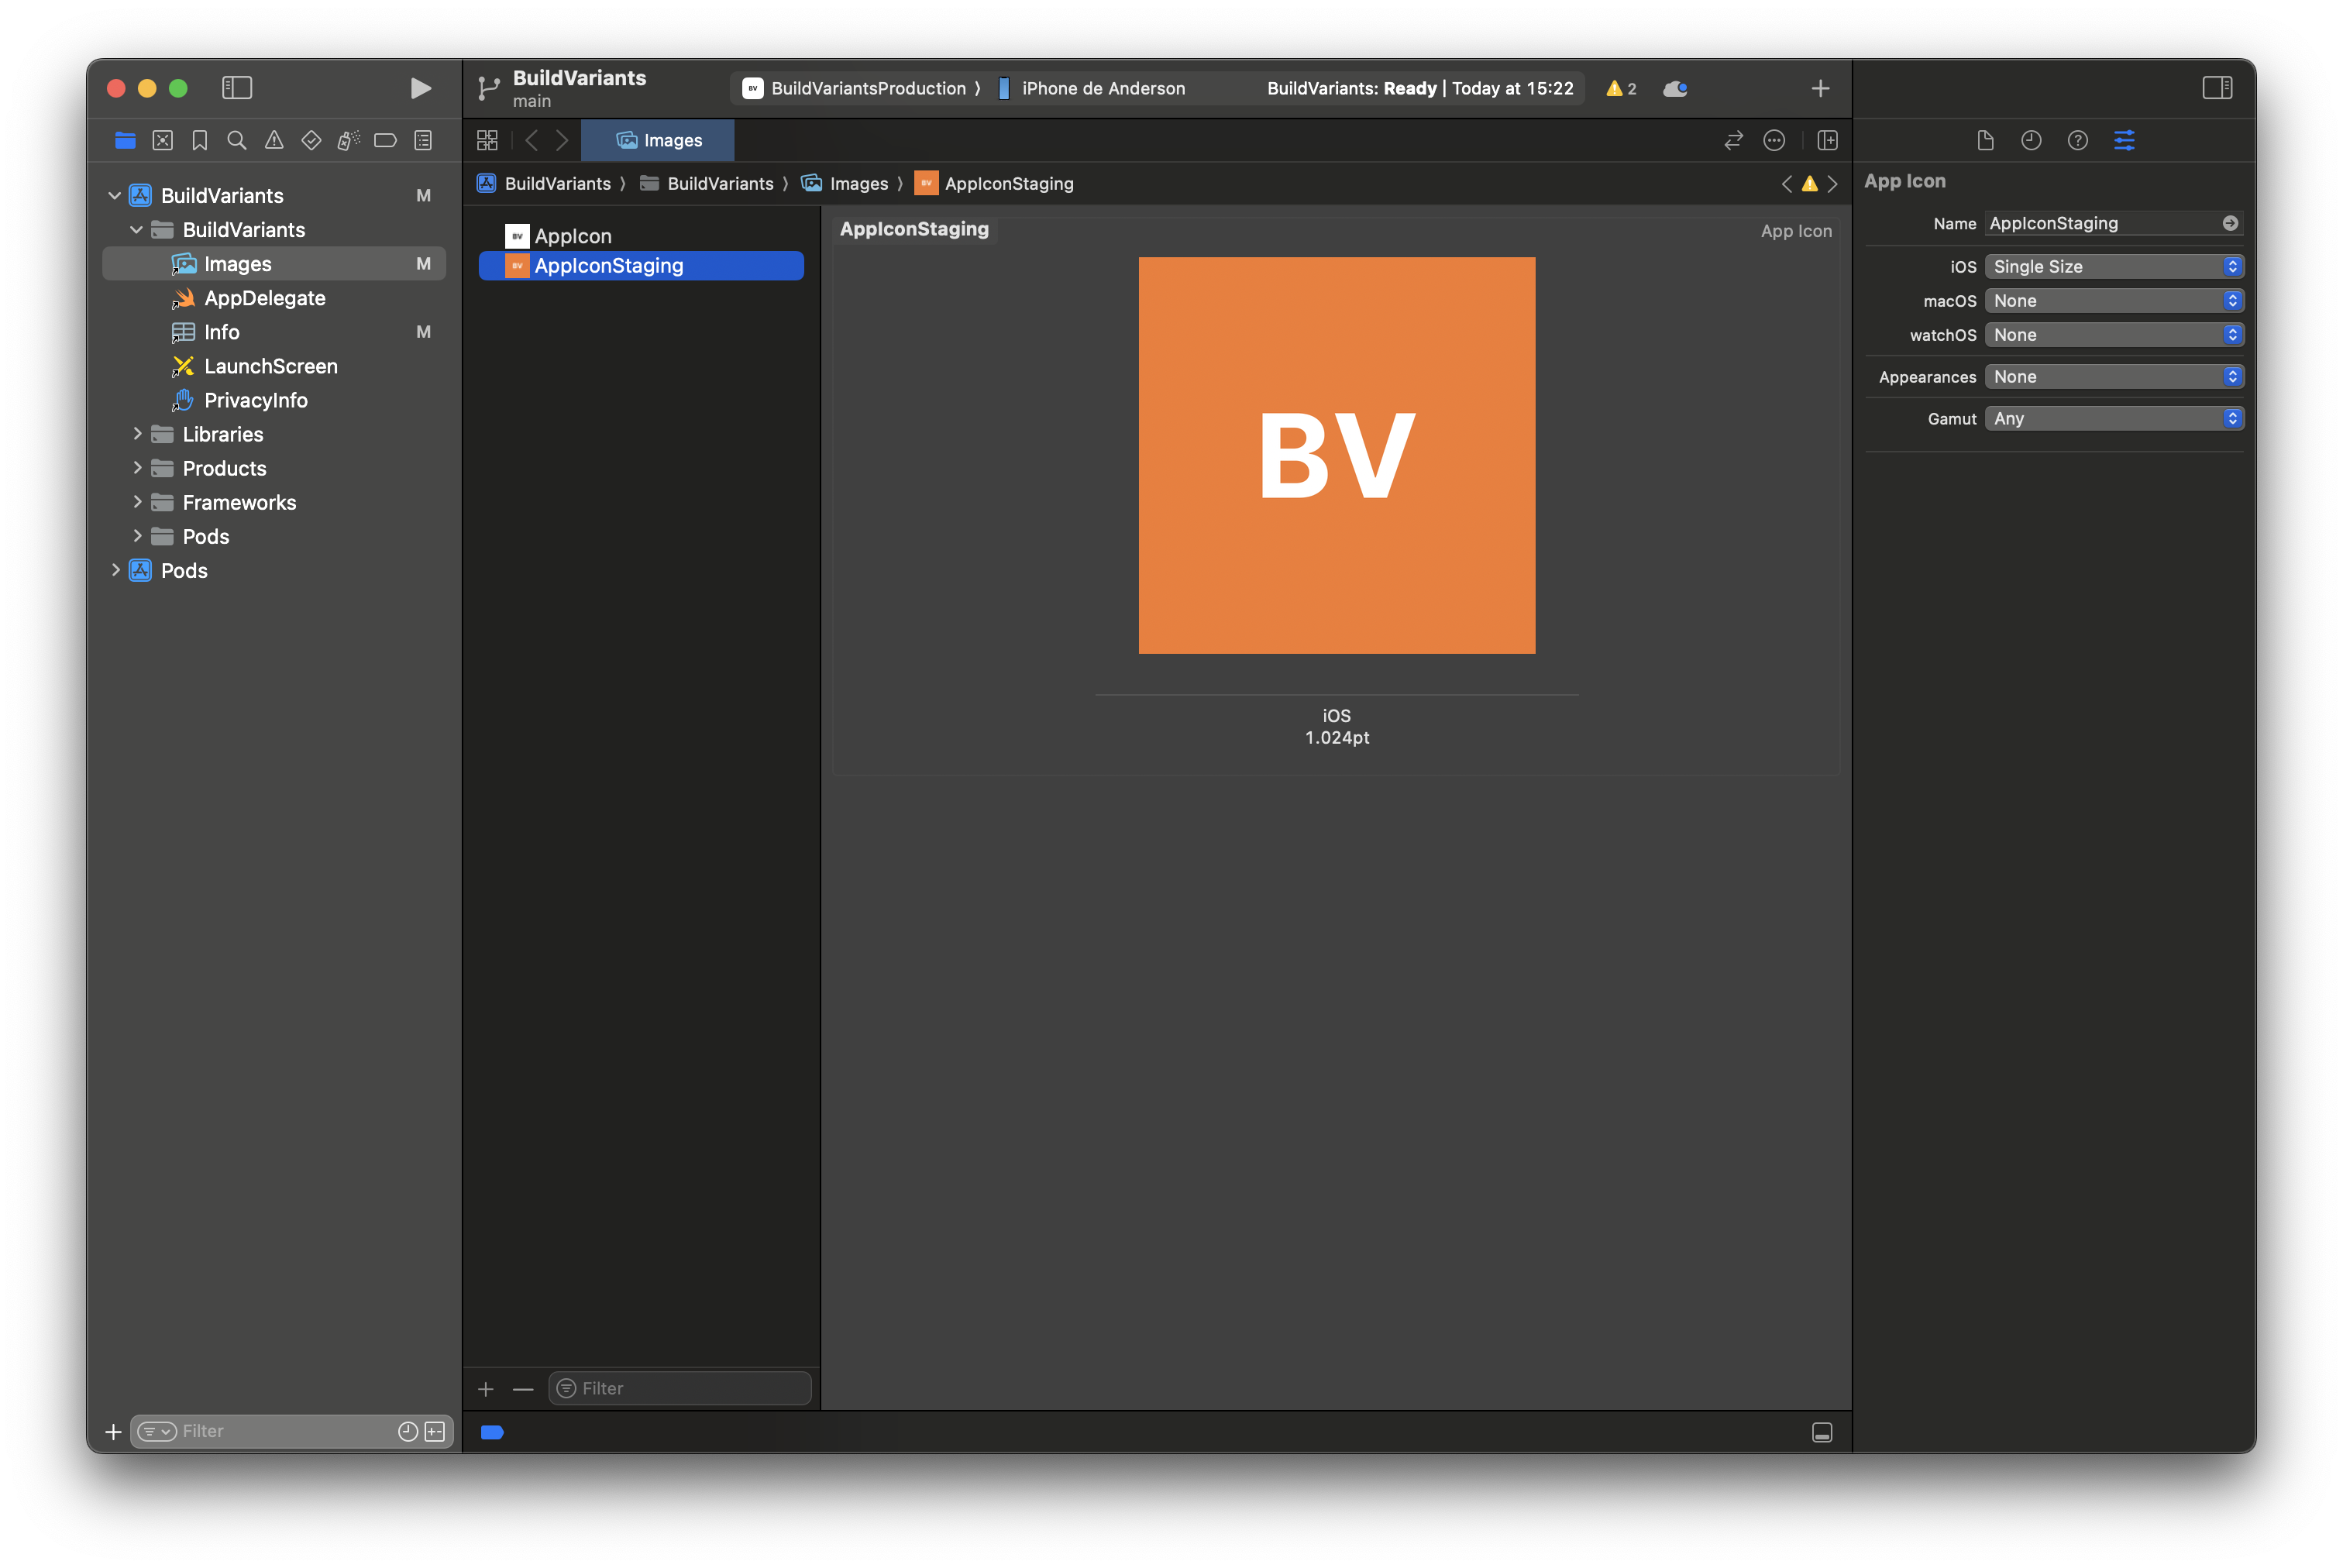Click the arrow button beside the Name field
Screen dimensions: 2343x1568
point(2230,223)
